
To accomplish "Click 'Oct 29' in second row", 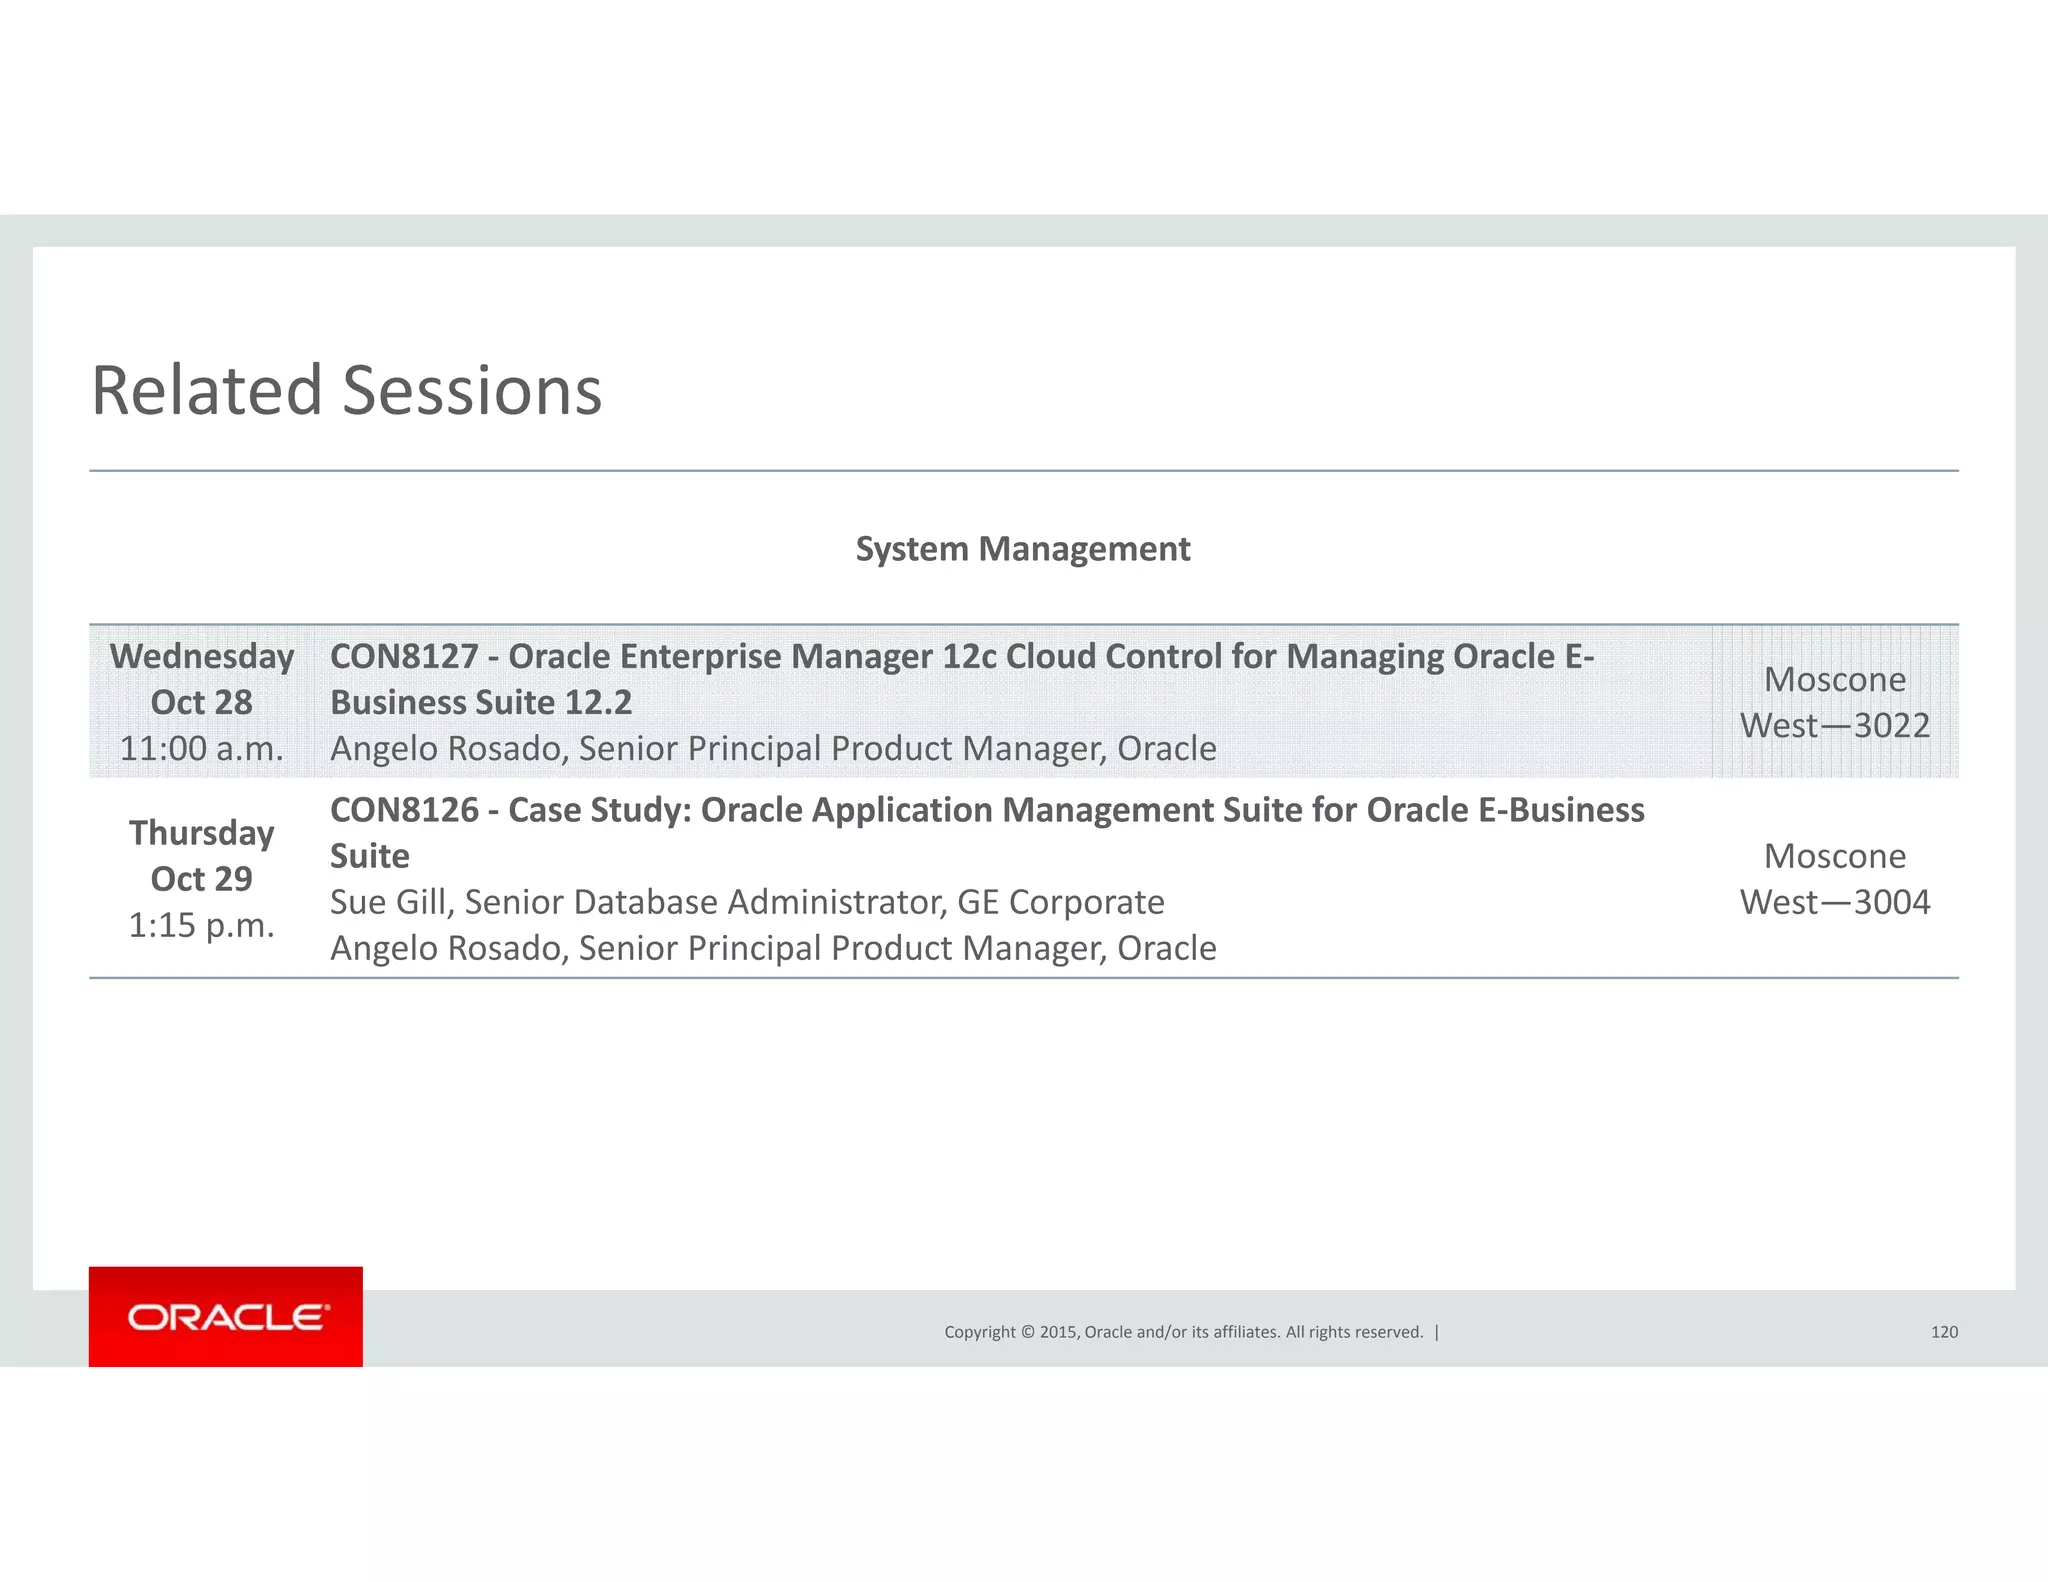I will 202,878.
